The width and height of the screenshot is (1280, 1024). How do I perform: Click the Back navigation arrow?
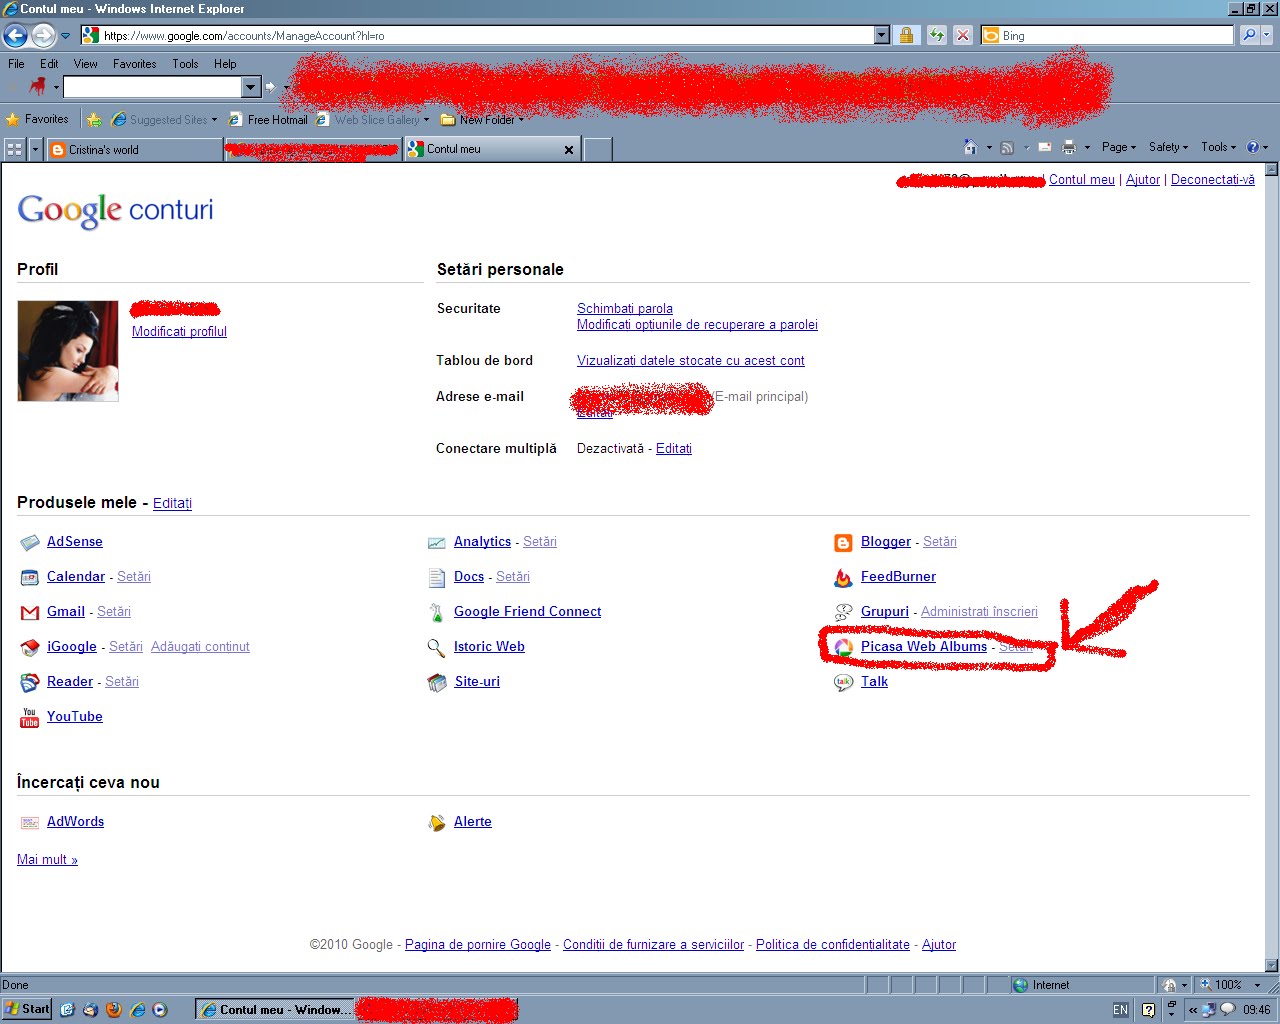pos(15,36)
